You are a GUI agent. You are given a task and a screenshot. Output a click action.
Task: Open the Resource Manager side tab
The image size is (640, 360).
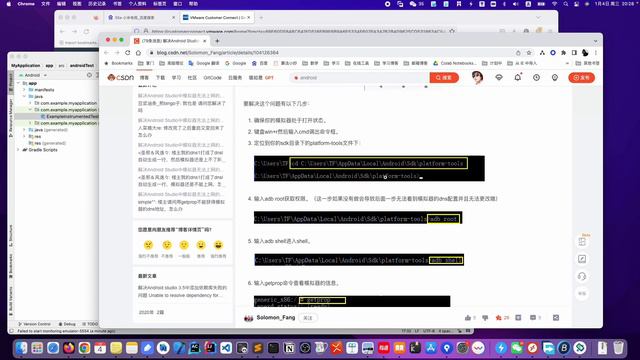[x=11, y=118]
